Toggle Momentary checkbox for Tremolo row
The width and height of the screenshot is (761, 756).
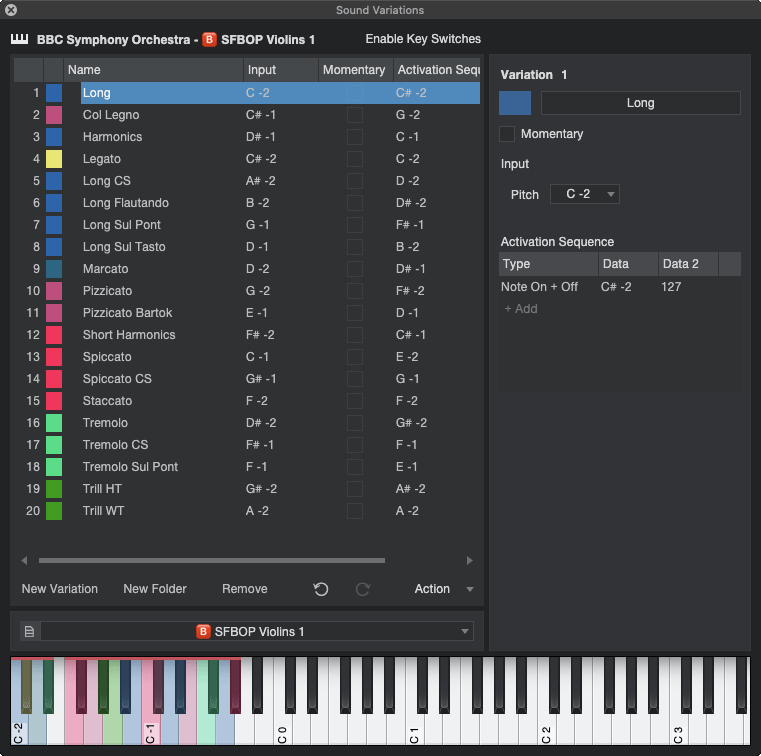coord(355,423)
